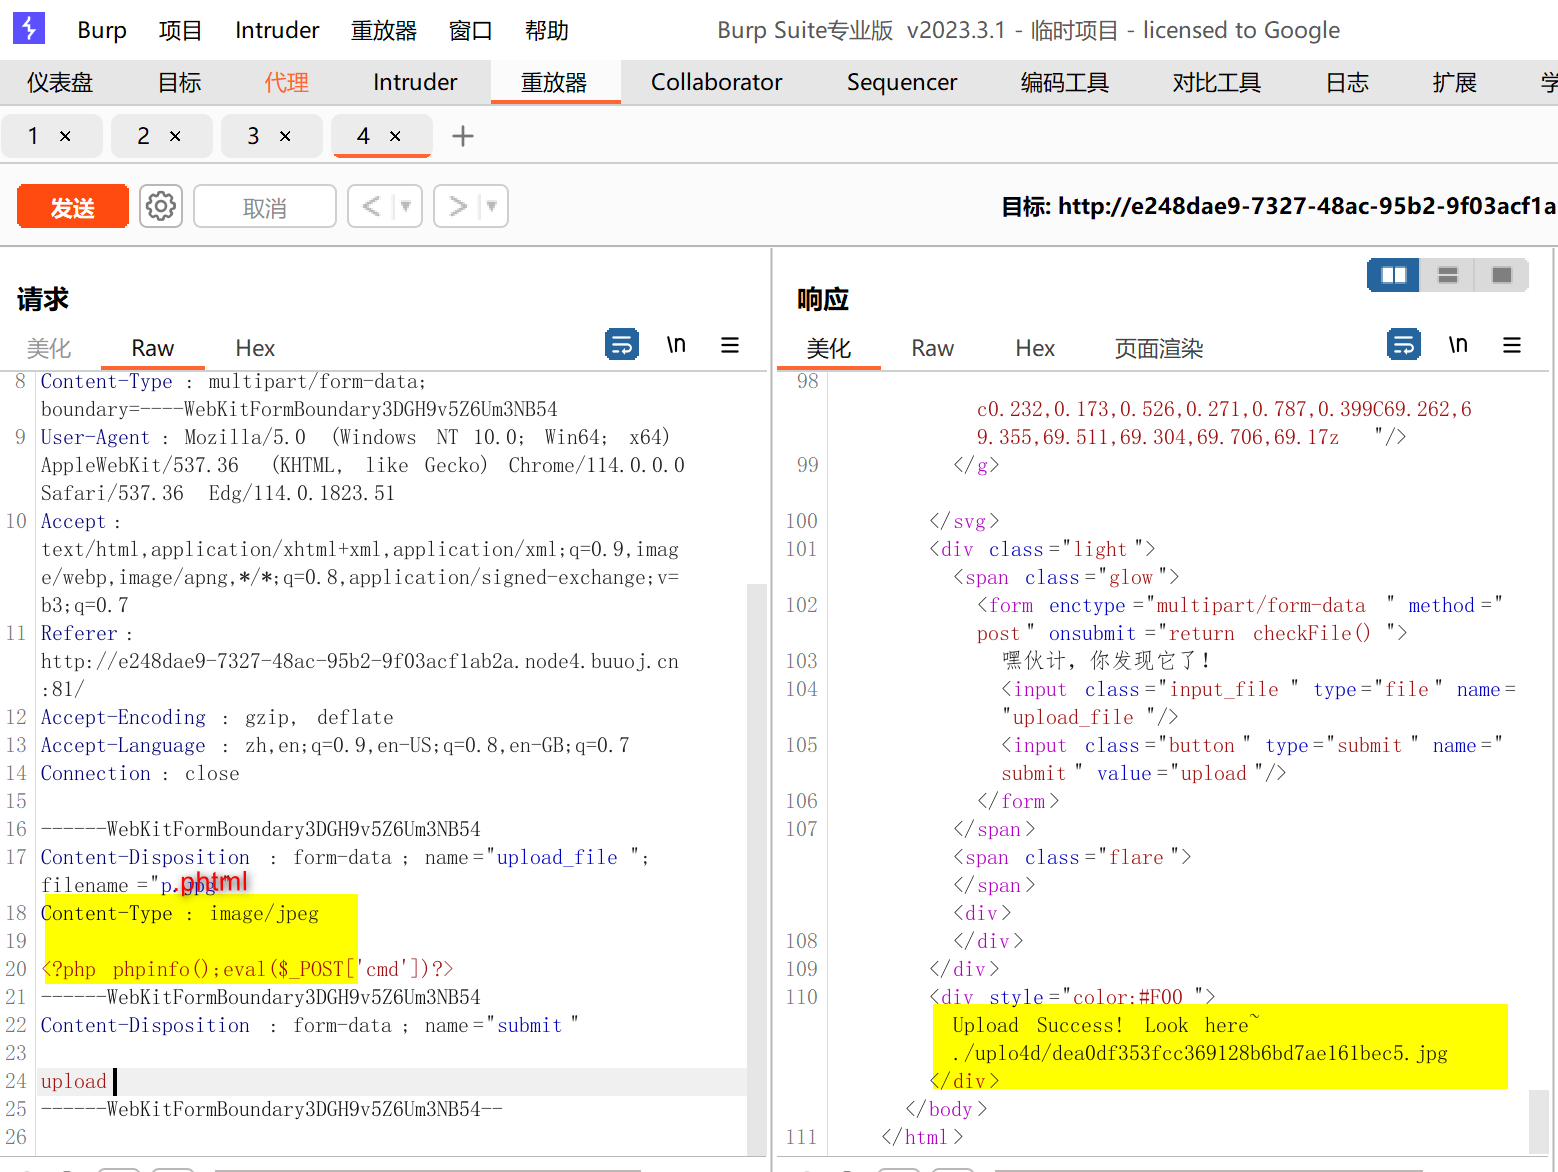Select combined tabbed layout icon
The height and width of the screenshot is (1172, 1558).
tap(1501, 275)
